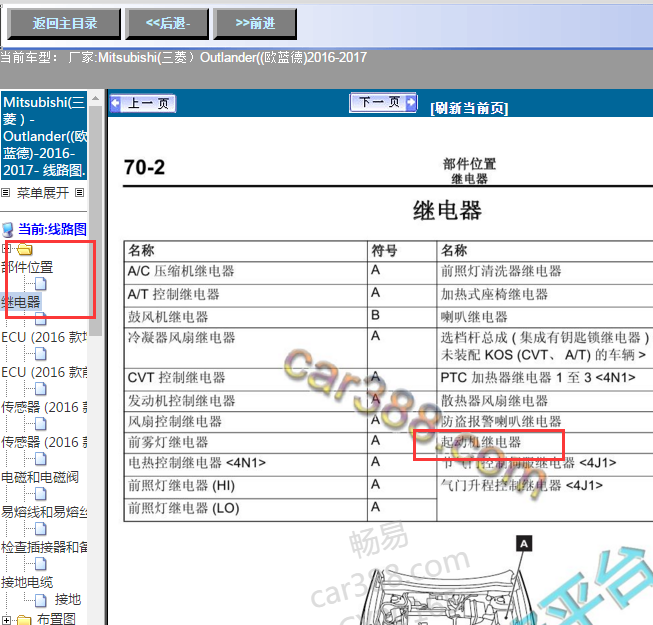Expand the 布置图 folder plus box
Viewport: 653px width, 625px height.
6,619
